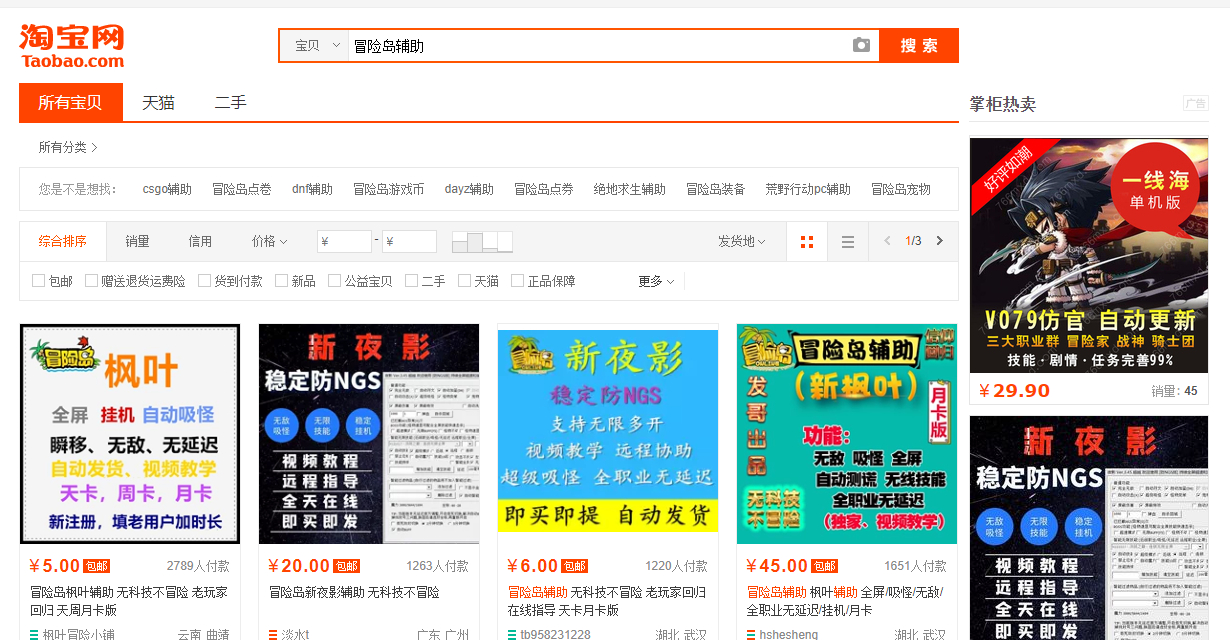Click the 包邮 badge on ¥45.00 item
This screenshot has height=640, width=1230.
[825, 566]
